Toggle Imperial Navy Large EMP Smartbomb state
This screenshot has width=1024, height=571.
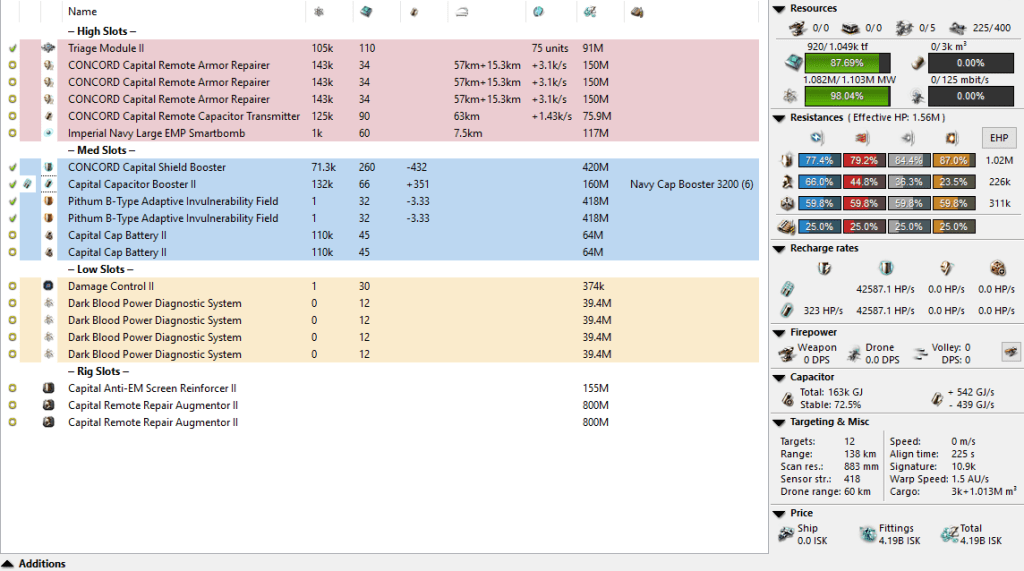tap(12, 133)
